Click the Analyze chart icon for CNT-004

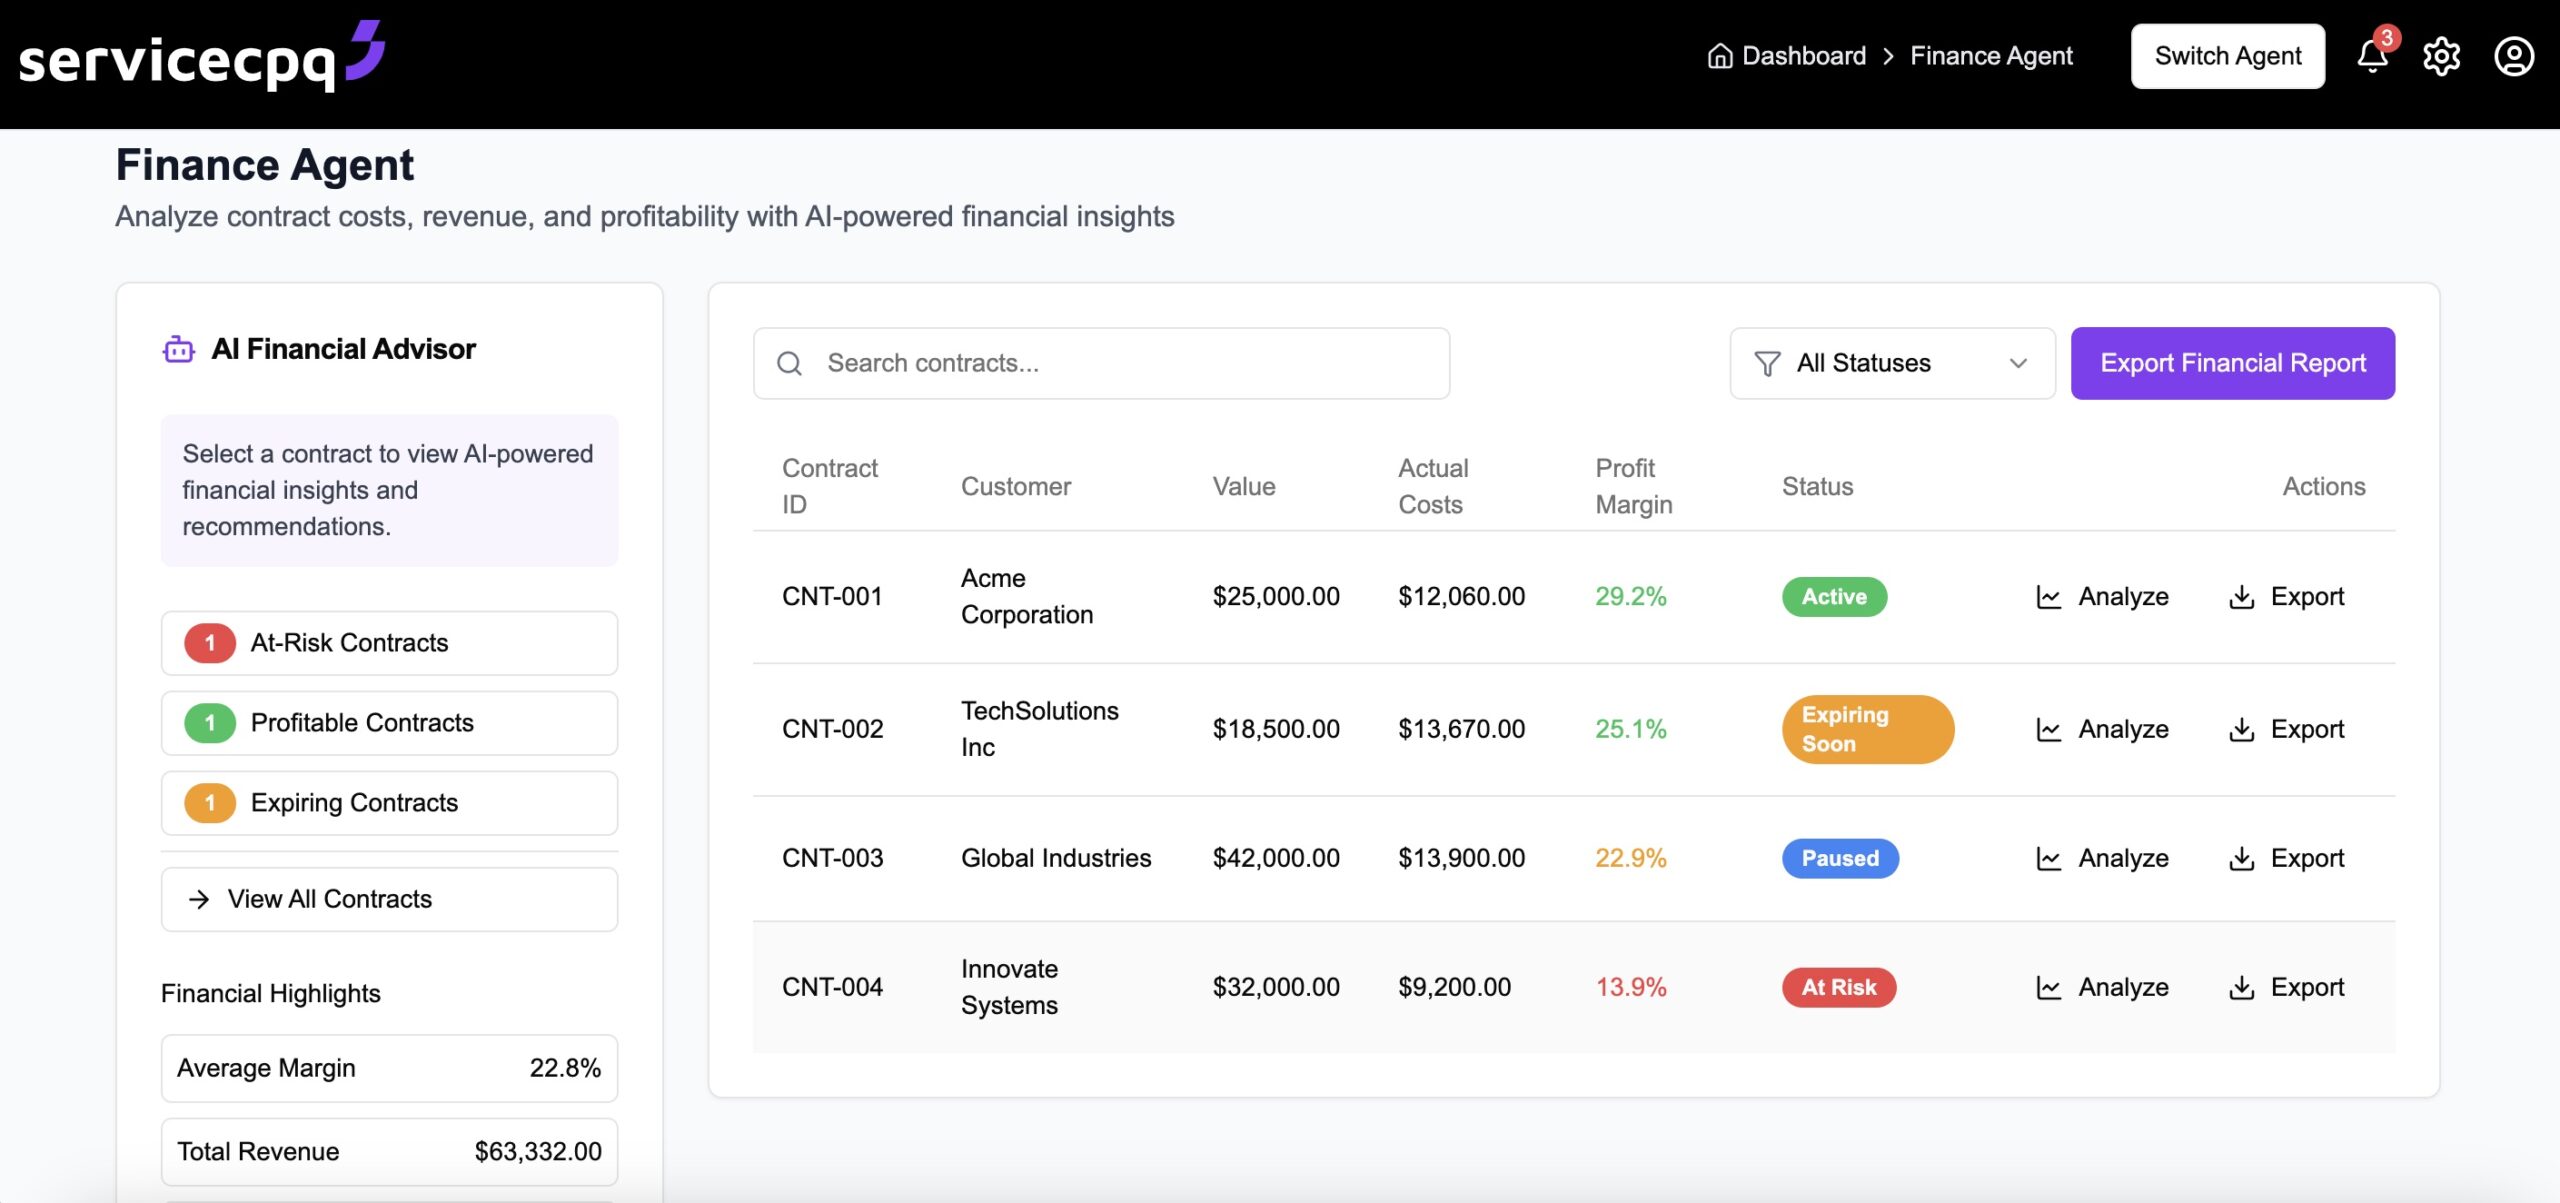coord(2048,987)
